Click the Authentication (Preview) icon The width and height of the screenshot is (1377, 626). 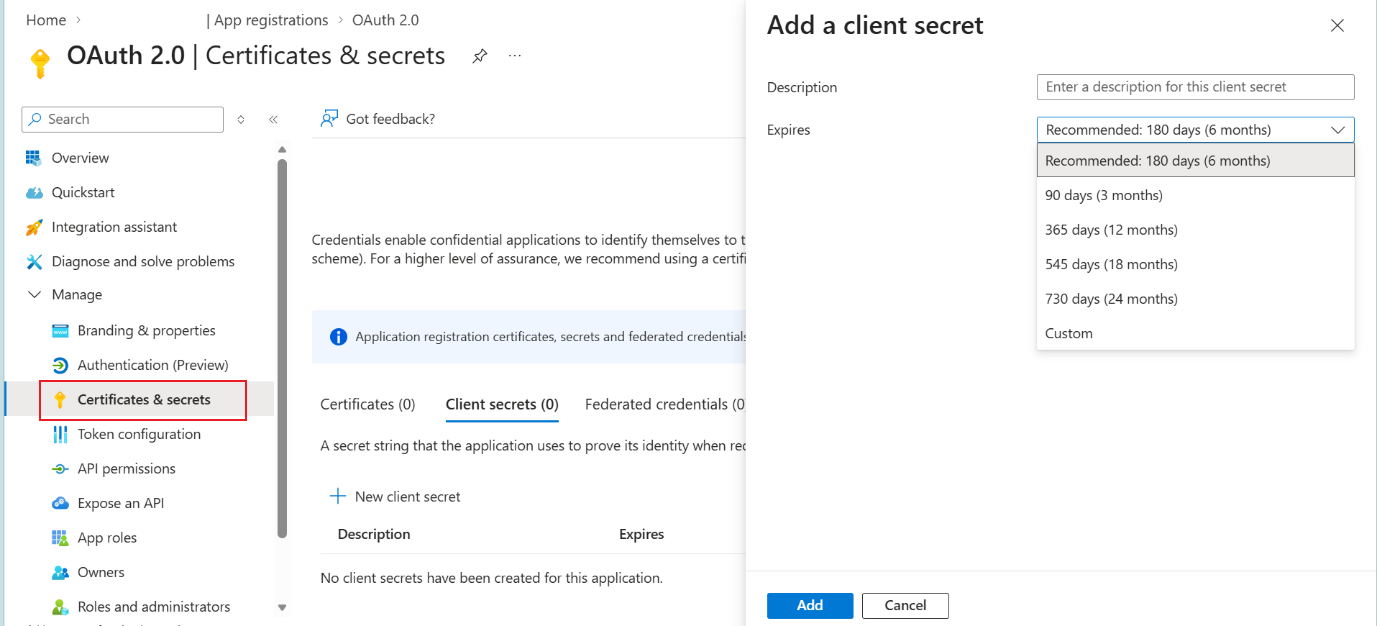click(60, 365)
